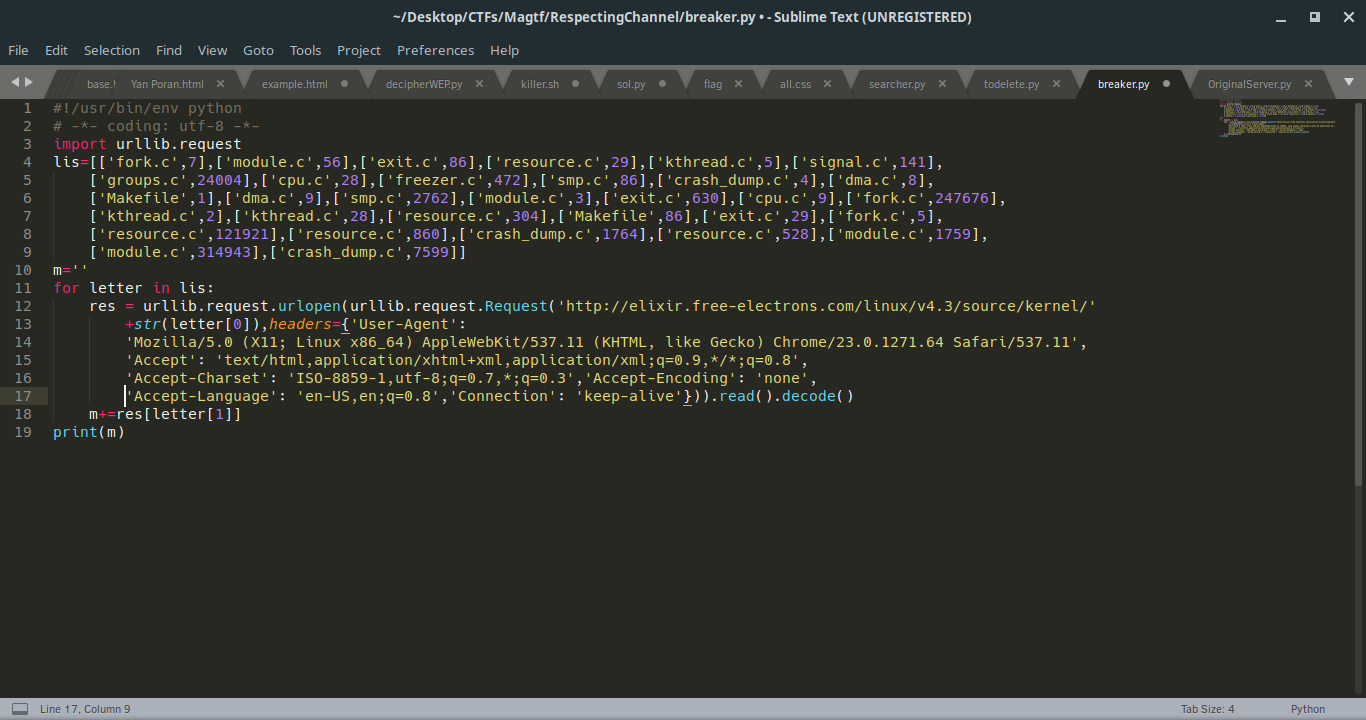Click line number 19 in gutter
The image size is (1366, 720).
click(x=24, y=432)
